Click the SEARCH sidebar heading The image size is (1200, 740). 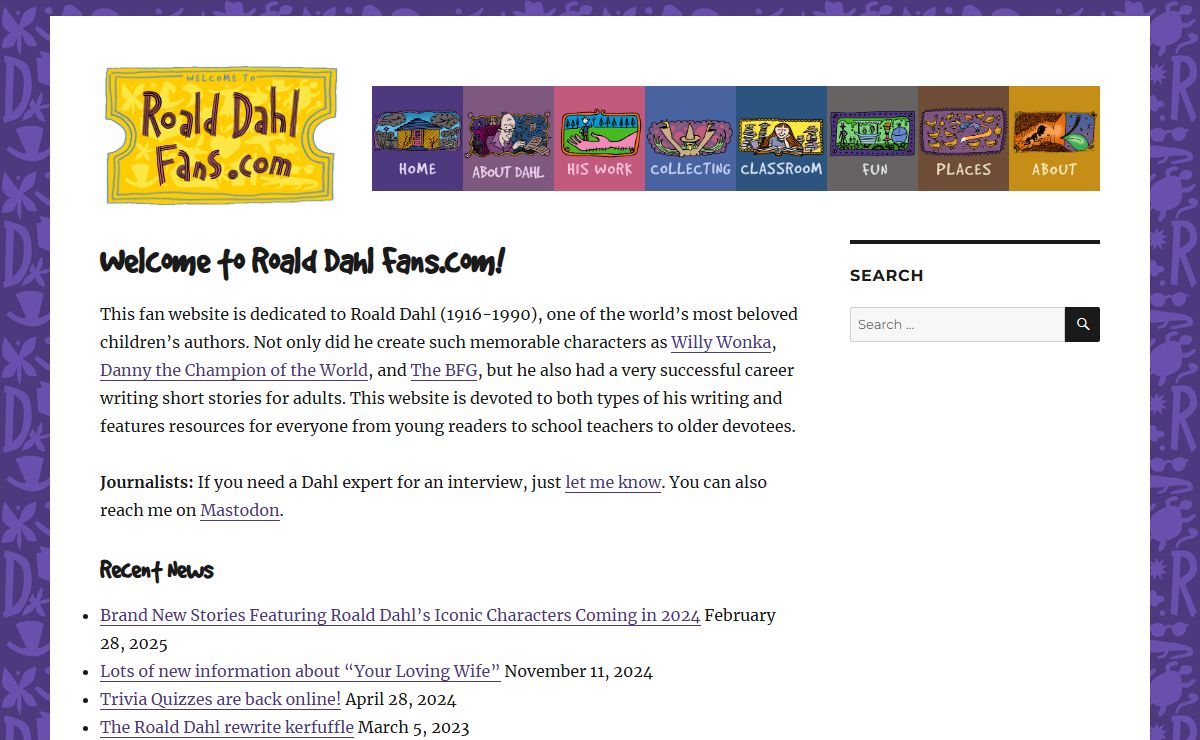tap(886, 275)
